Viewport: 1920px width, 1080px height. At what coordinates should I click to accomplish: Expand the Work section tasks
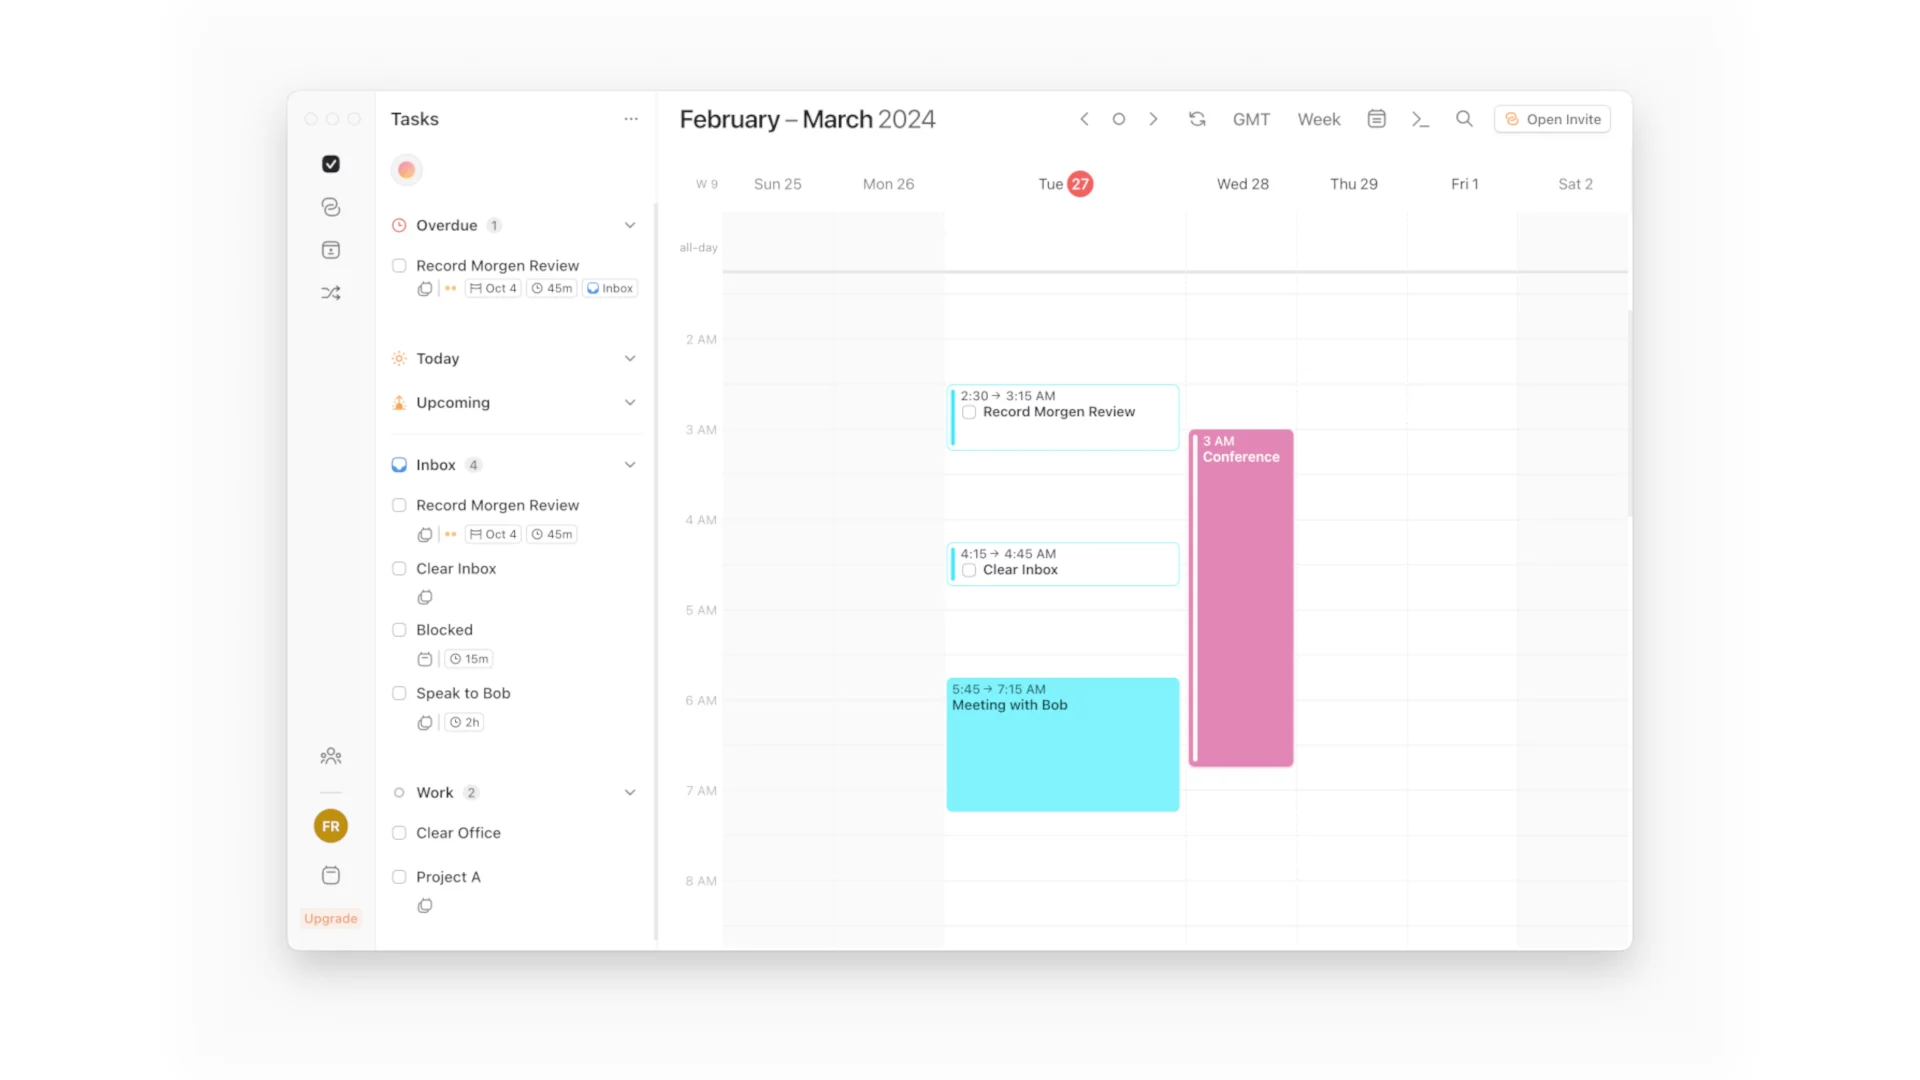pyautogui.click(x=630, y=793)
